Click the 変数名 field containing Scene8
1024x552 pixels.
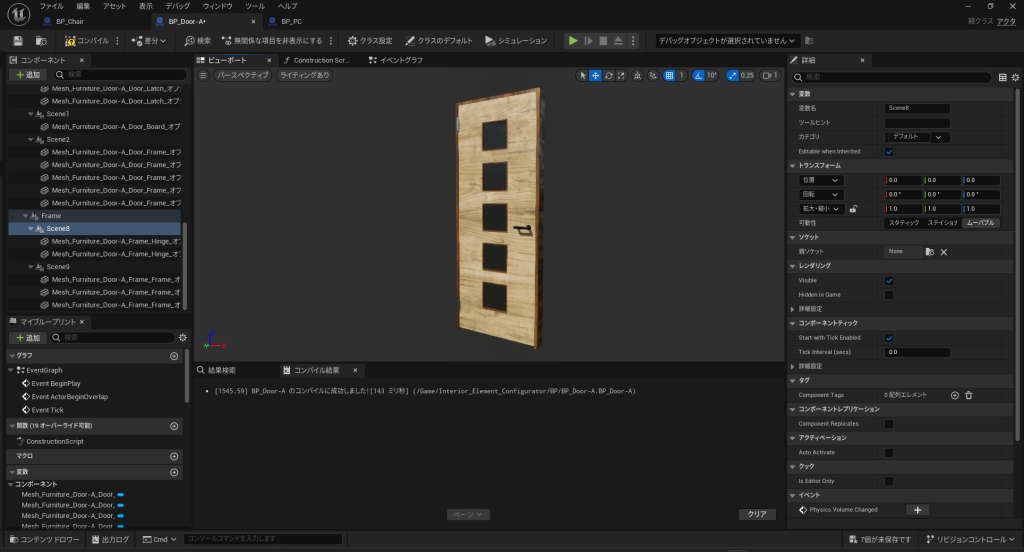(x=917, y=108)
